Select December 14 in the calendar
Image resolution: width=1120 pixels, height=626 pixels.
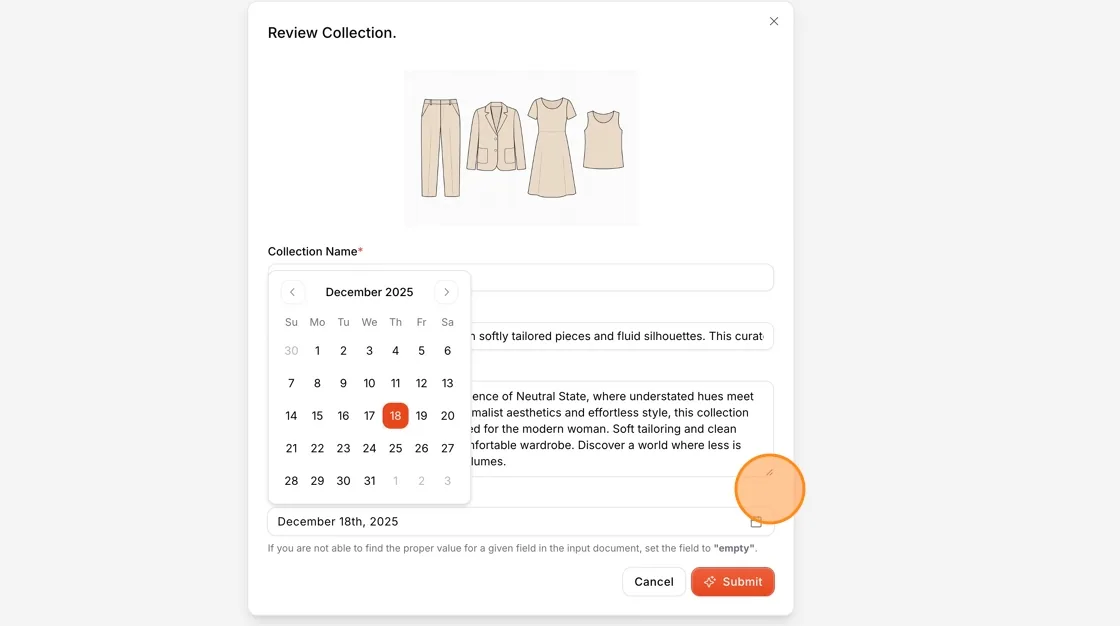pyautogui.click(x=291, y=416)
